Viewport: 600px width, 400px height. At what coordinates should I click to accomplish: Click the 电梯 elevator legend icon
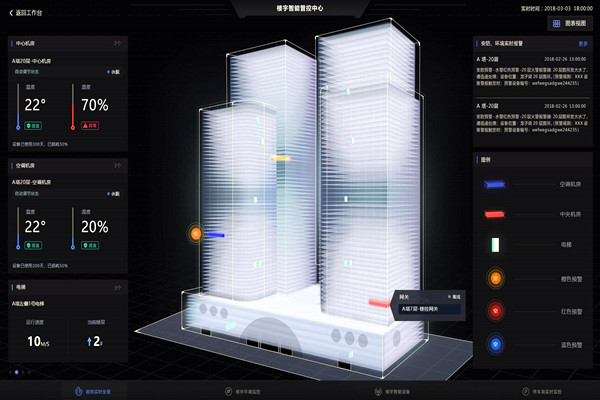pyautogui.click(x=494, y=245)
